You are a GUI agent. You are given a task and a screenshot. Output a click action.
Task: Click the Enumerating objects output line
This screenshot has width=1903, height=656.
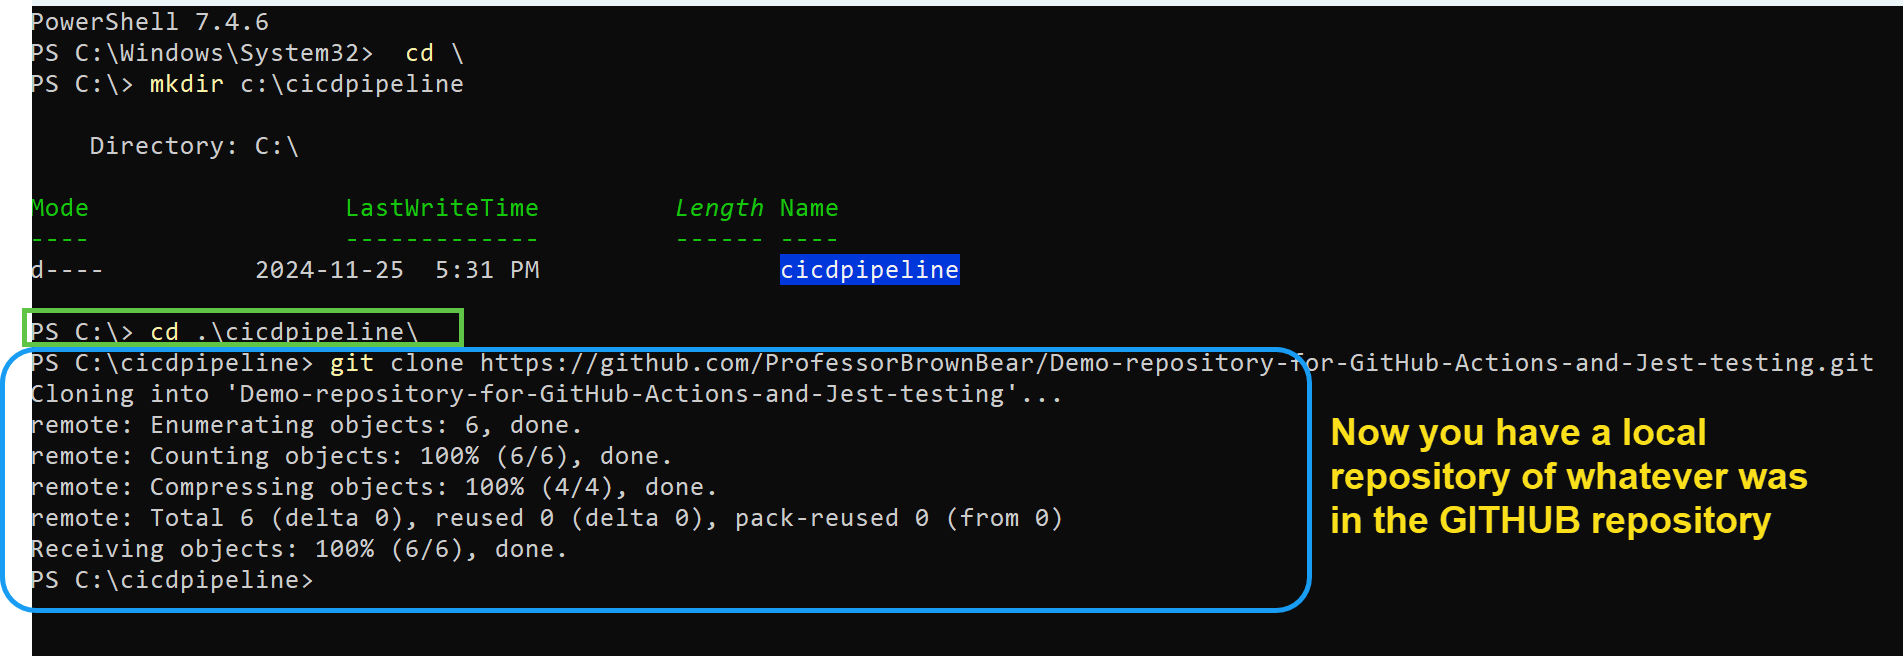[306, 425]
